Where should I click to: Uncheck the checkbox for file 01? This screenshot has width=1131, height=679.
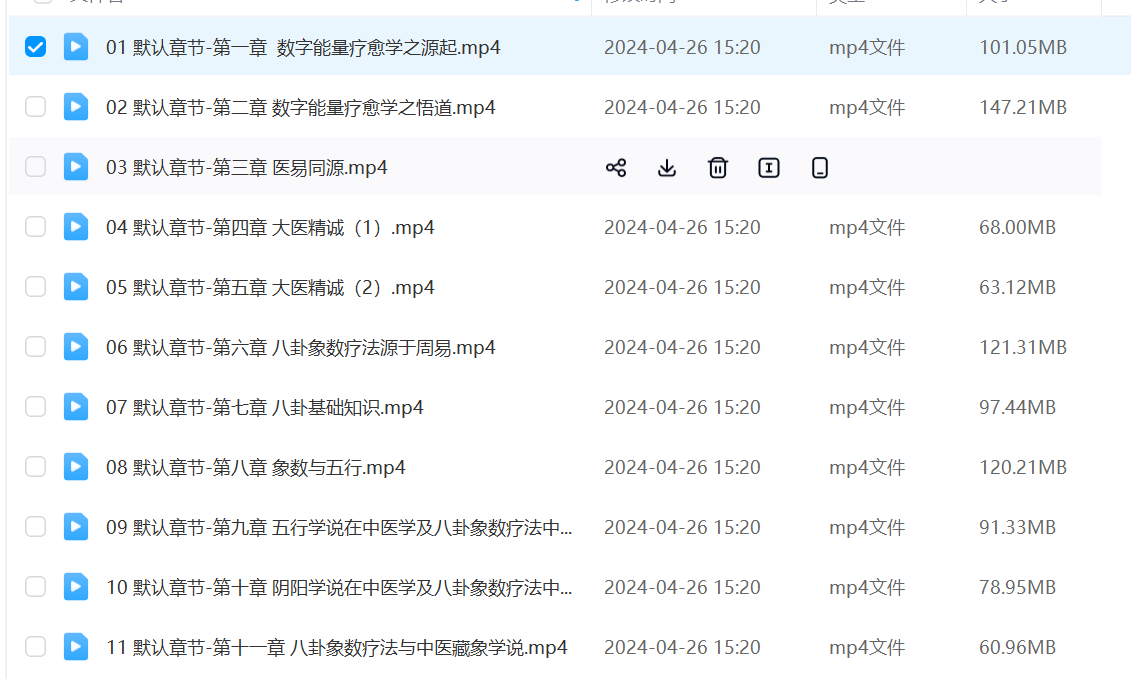coord(35,47)
